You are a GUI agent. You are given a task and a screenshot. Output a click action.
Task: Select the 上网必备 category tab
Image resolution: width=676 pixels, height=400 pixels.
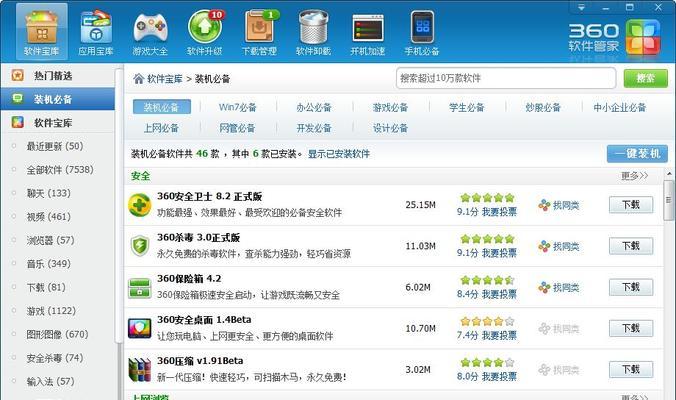coord(161,128)
